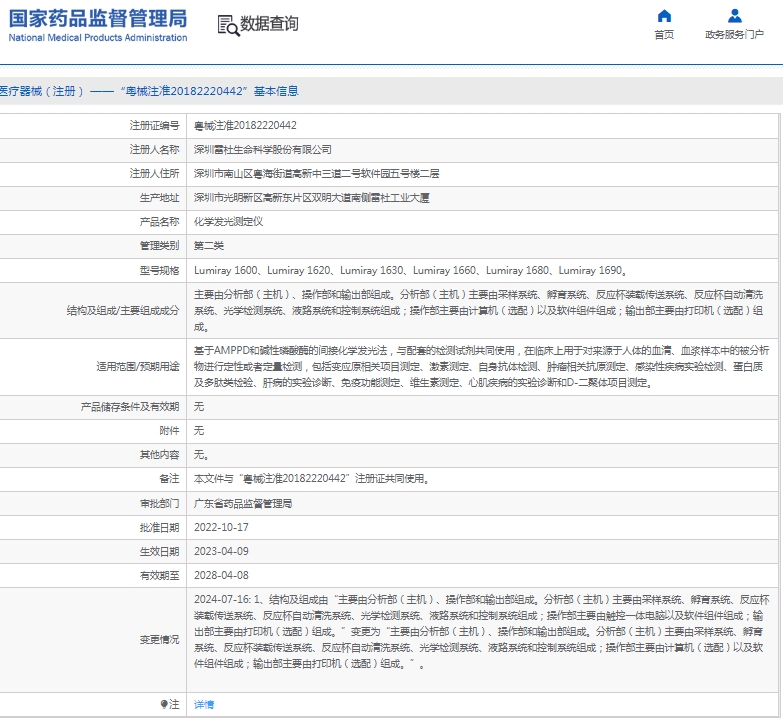Click the 结构及组成/主要组成成分 label
This screenshot has width=783, height=721.
pyautogui.click(x=123, y=311)
